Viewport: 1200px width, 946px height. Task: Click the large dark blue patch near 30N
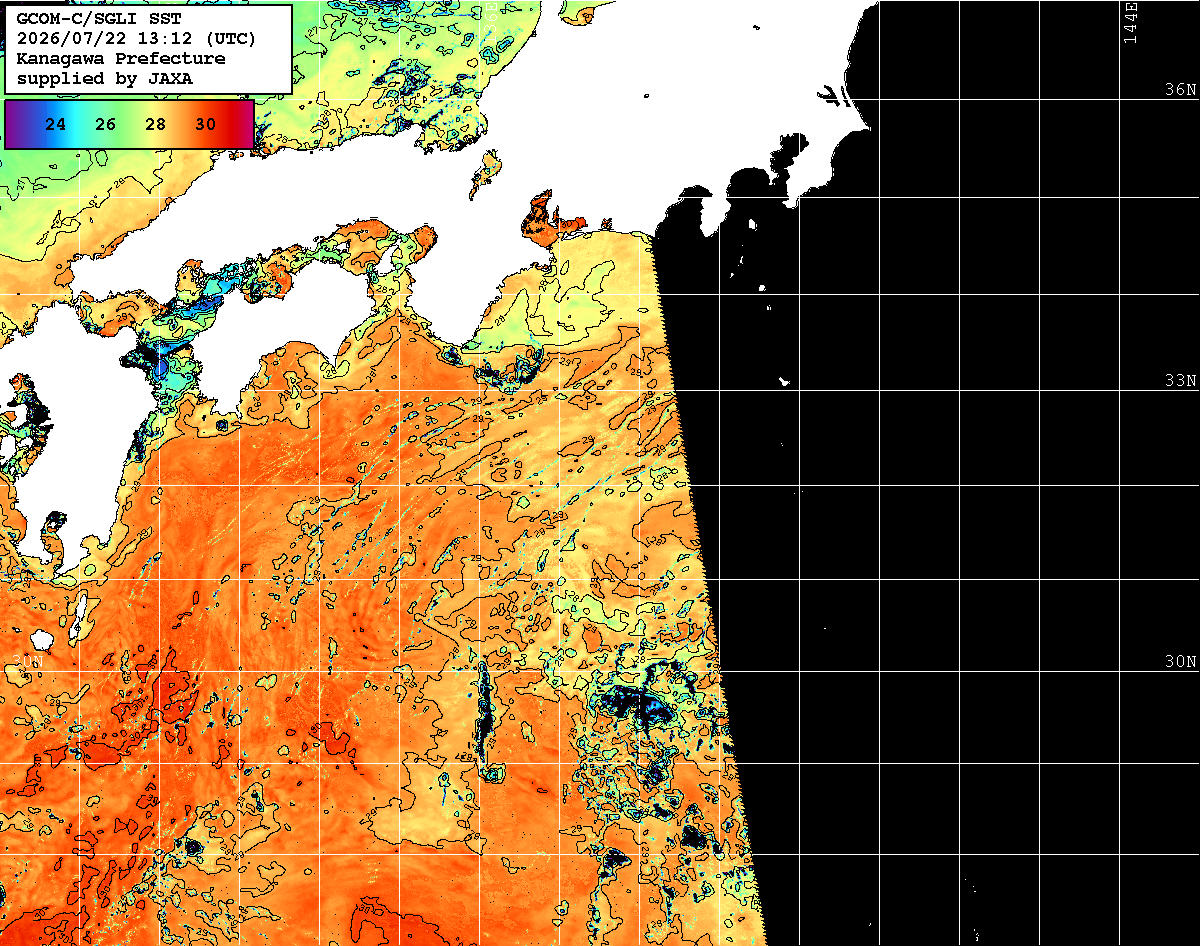click(630, 703)
